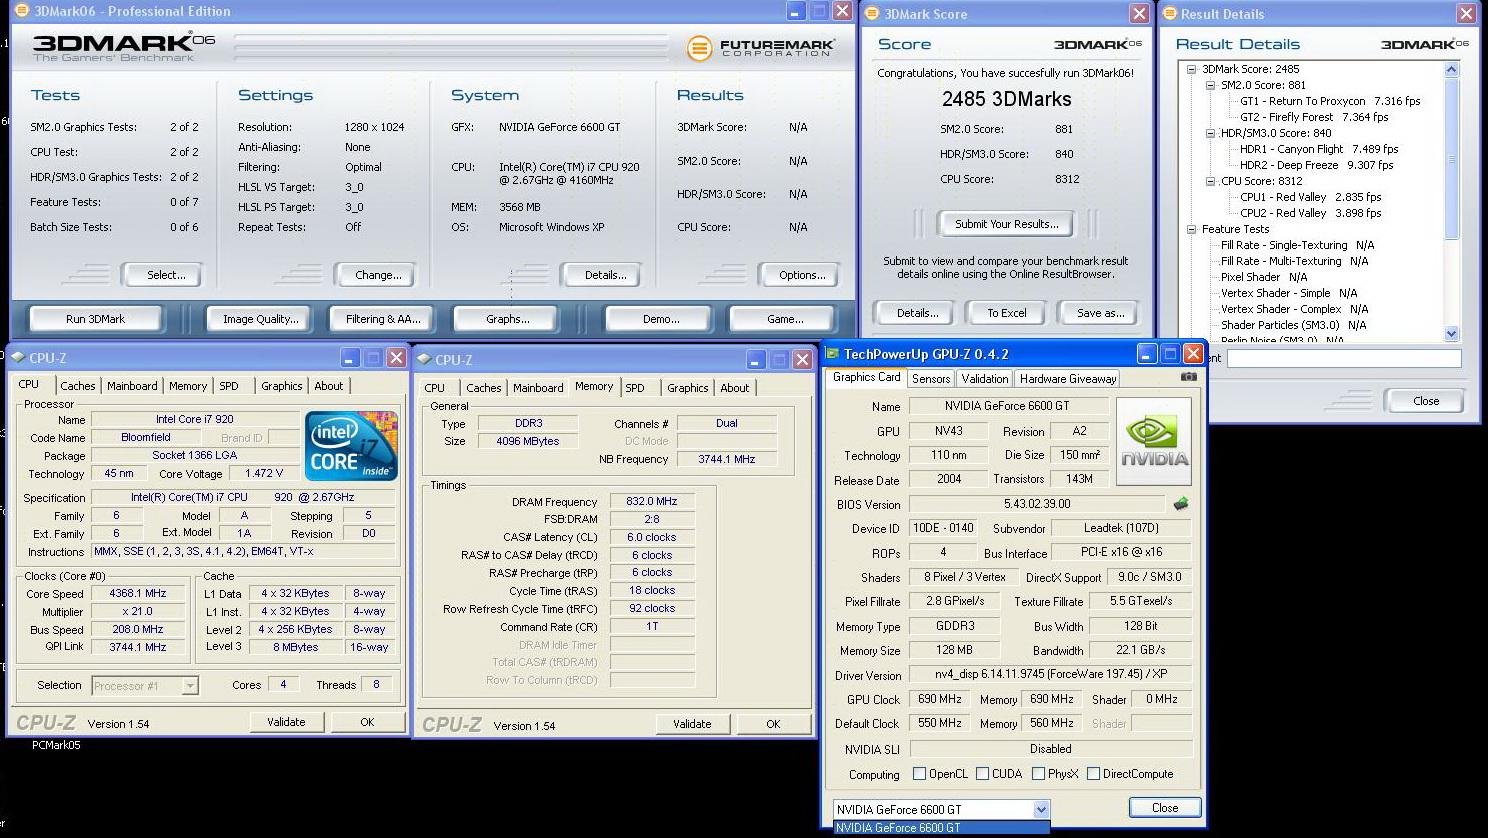Open SPD tab in CPU-Z Memory window

pos(634,388)
